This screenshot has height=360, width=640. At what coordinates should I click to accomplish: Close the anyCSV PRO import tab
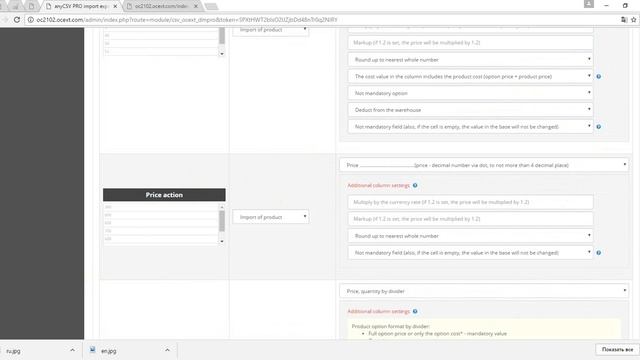click(x=115, y=6)
